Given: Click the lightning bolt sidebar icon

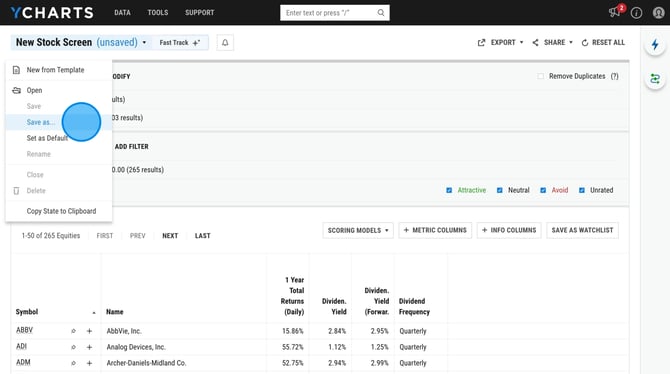Looking at the screenshot, I should (655, 44).
